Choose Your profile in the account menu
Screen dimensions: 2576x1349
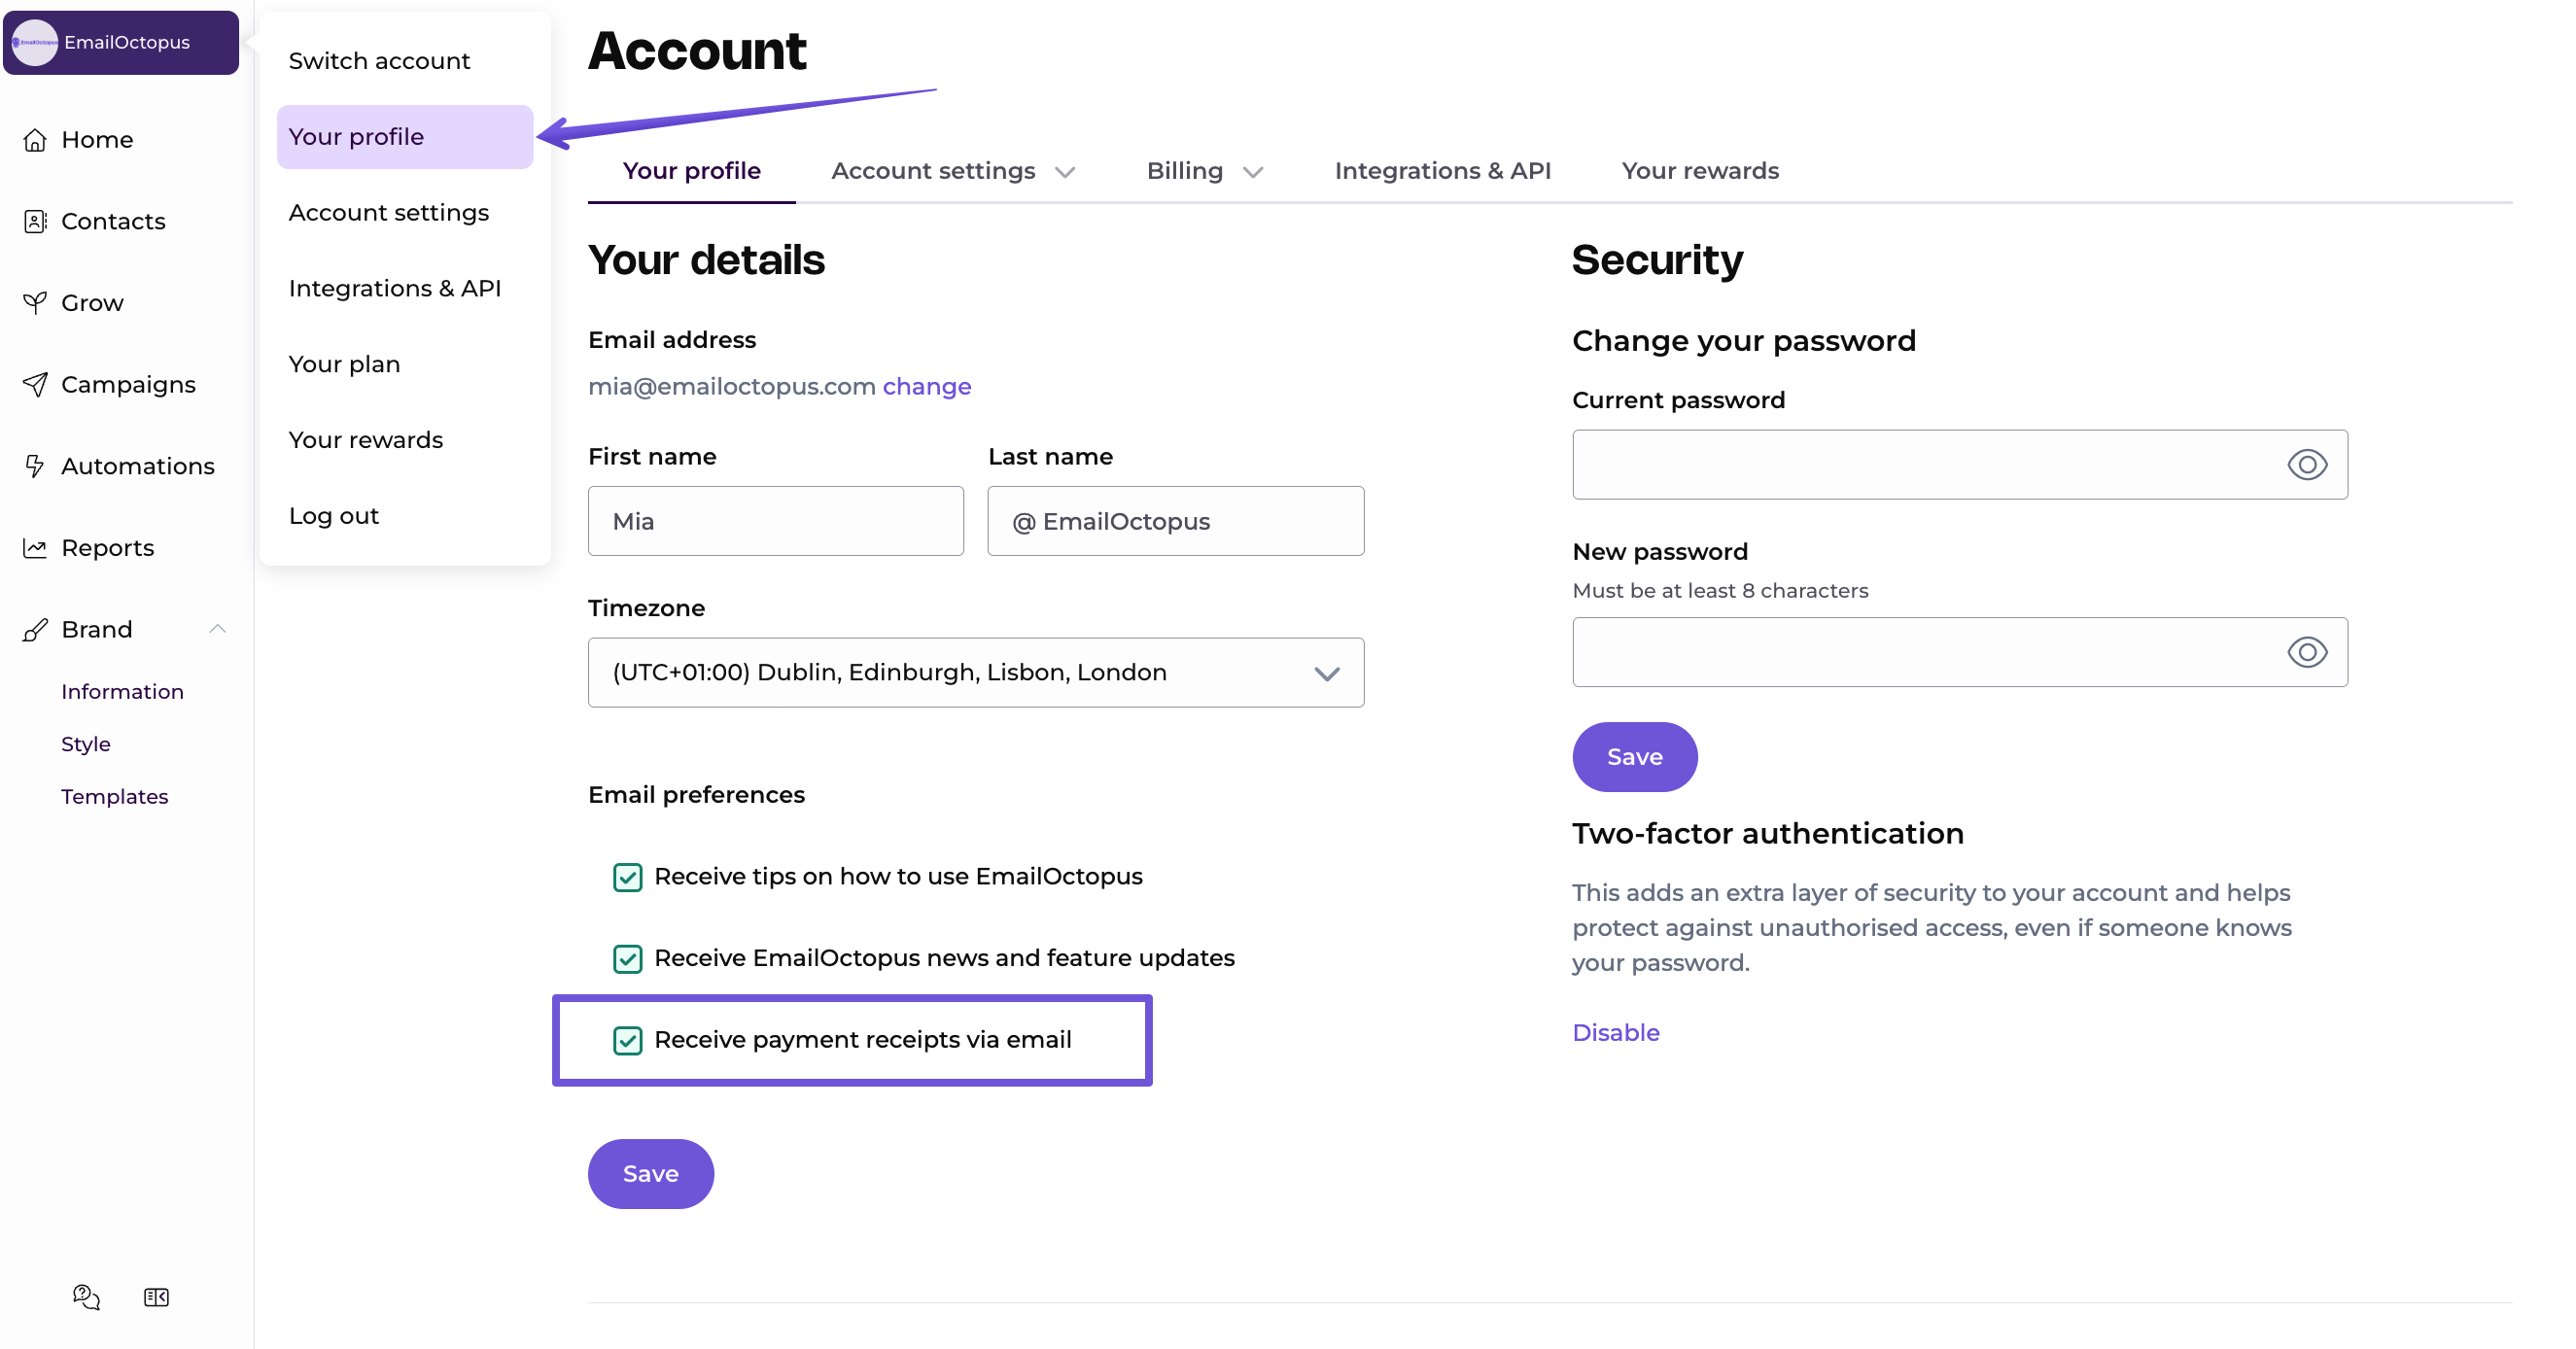coord(404,137)
